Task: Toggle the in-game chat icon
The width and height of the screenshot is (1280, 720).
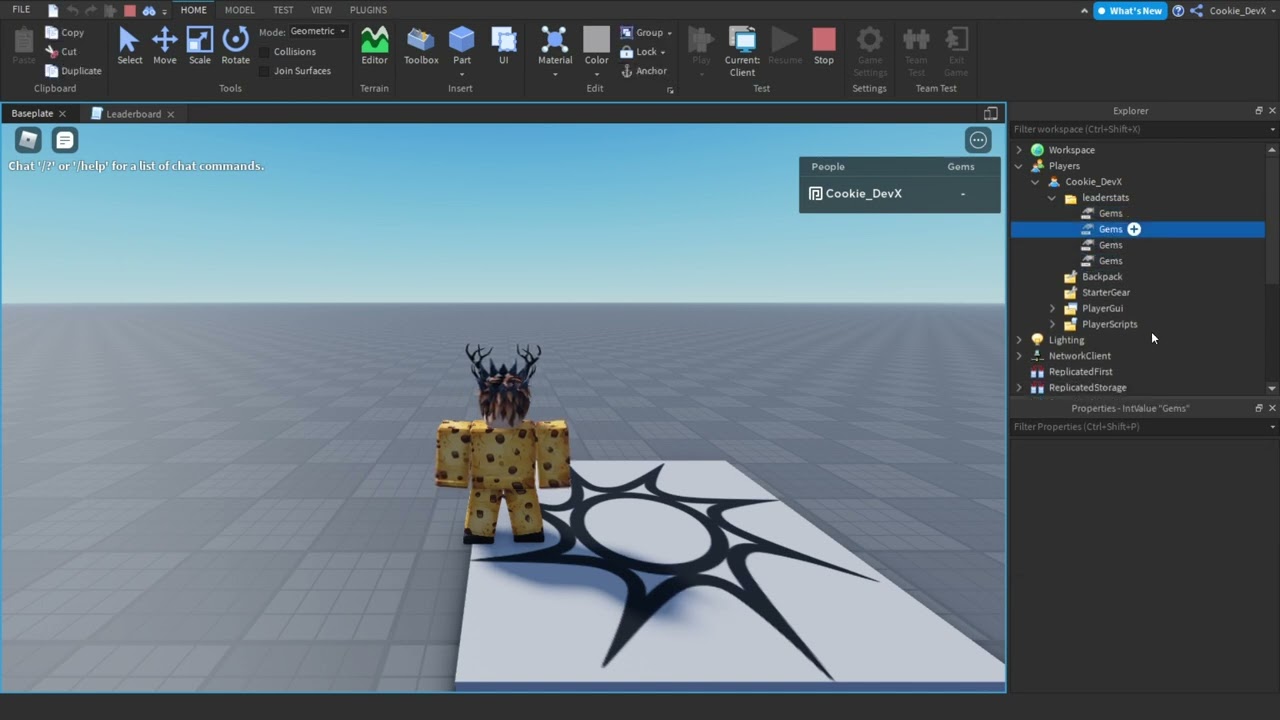Action: [65, 140]
